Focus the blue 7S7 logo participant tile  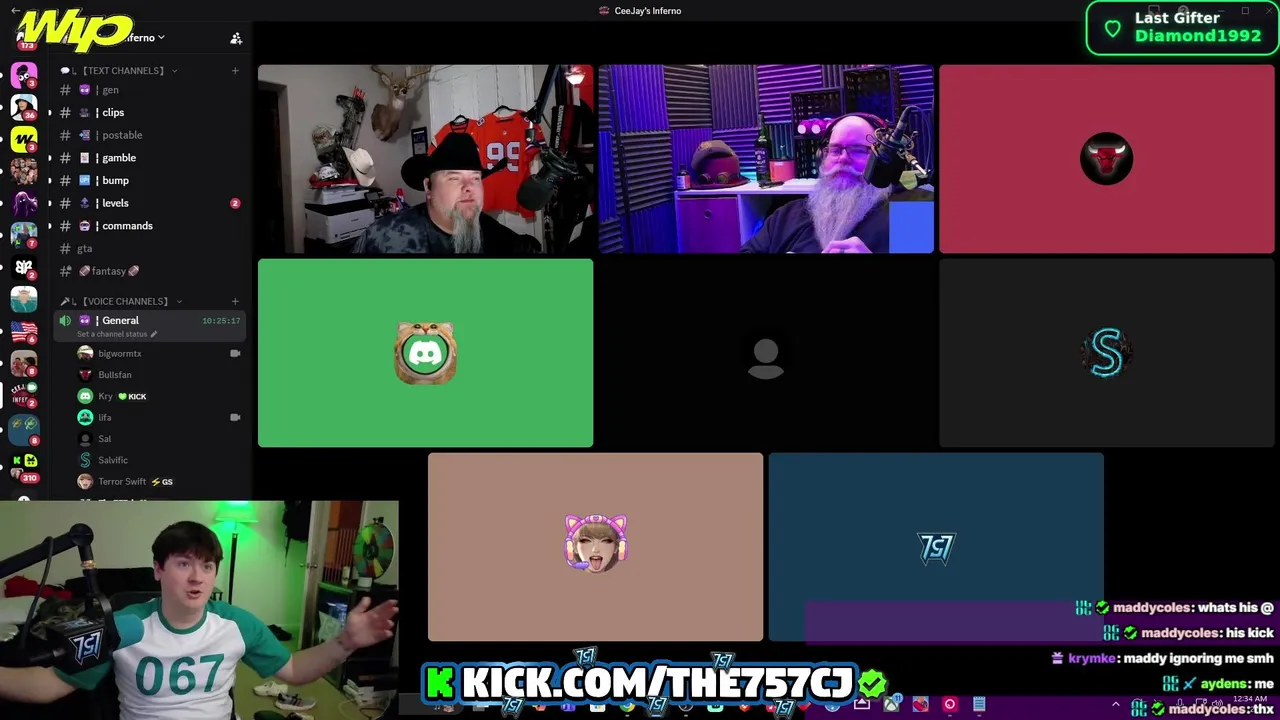click(936, 547)
